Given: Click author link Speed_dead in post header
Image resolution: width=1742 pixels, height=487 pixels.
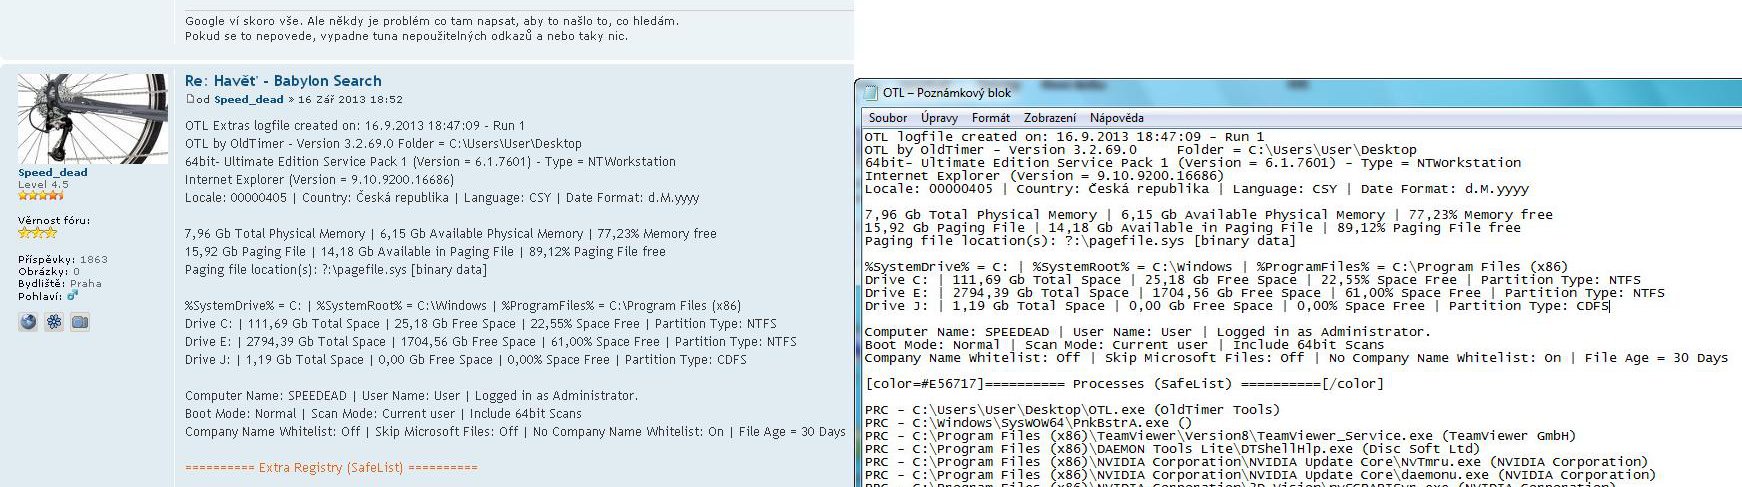Looking at the screenshot, I should pyautogui.click(x=249, y=100).
